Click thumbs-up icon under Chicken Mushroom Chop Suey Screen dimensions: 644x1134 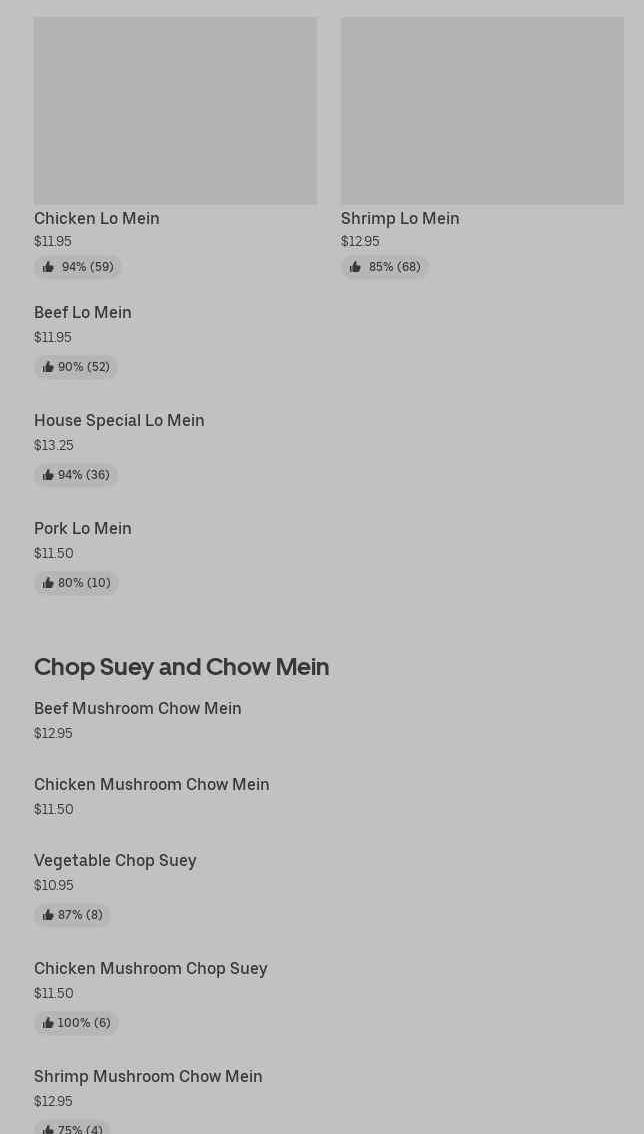(x=48, y=1022)
